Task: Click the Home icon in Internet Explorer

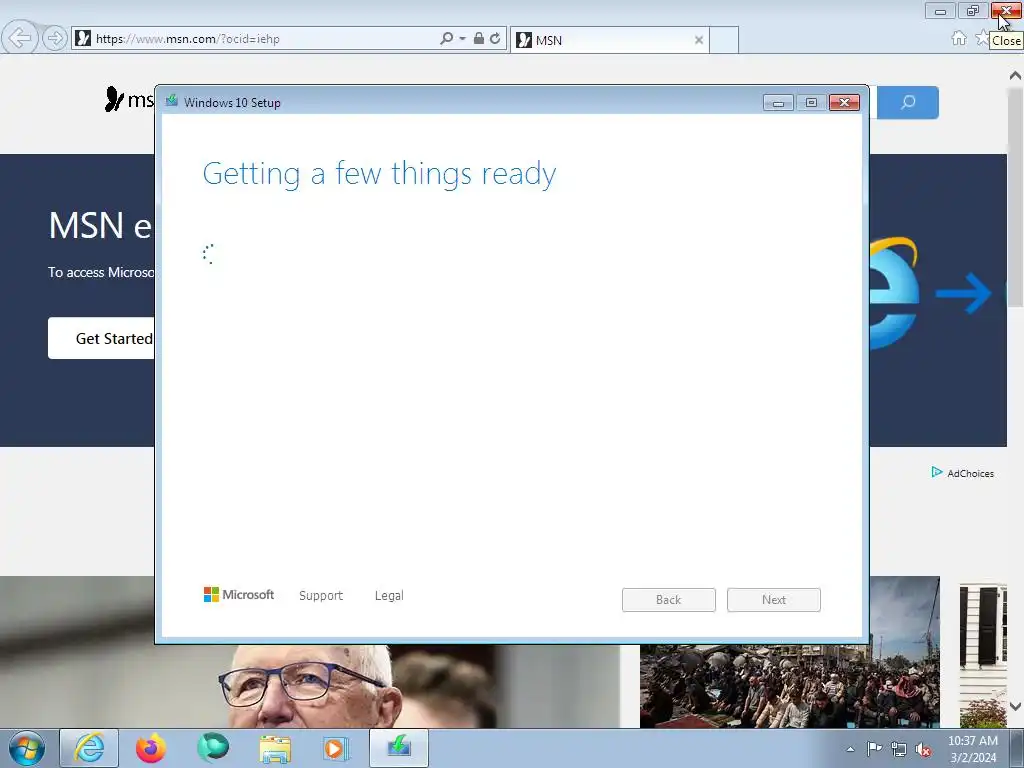Action: tap(959, 39)
